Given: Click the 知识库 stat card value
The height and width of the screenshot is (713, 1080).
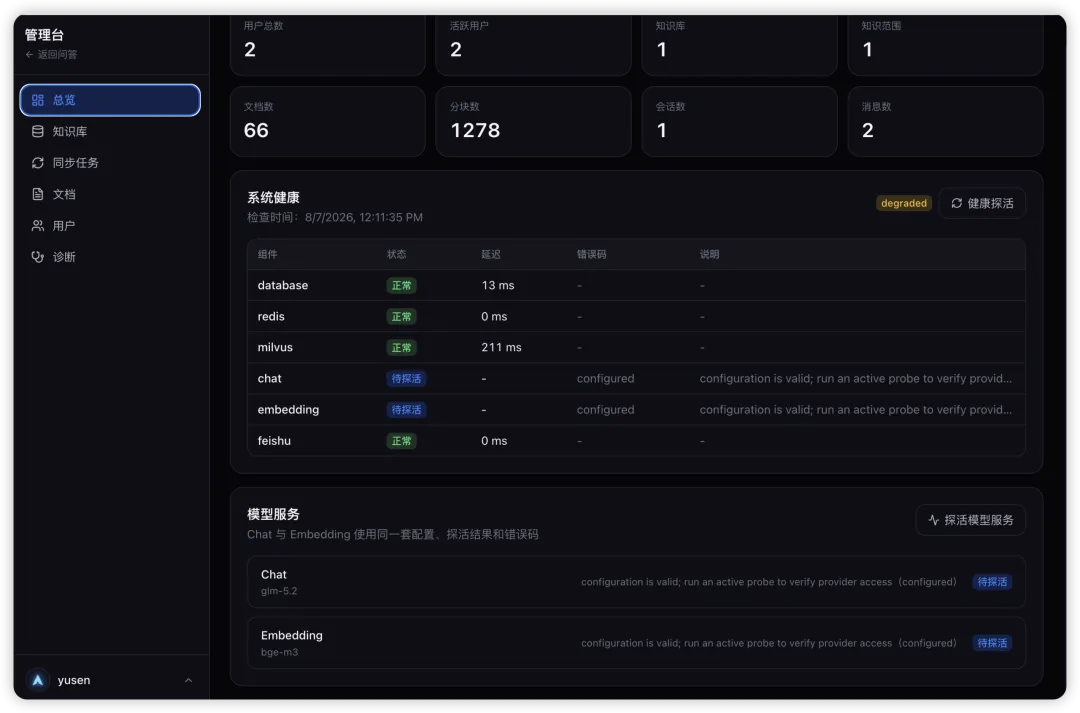Looking at the screenshot, I should [x=662, y=50].
